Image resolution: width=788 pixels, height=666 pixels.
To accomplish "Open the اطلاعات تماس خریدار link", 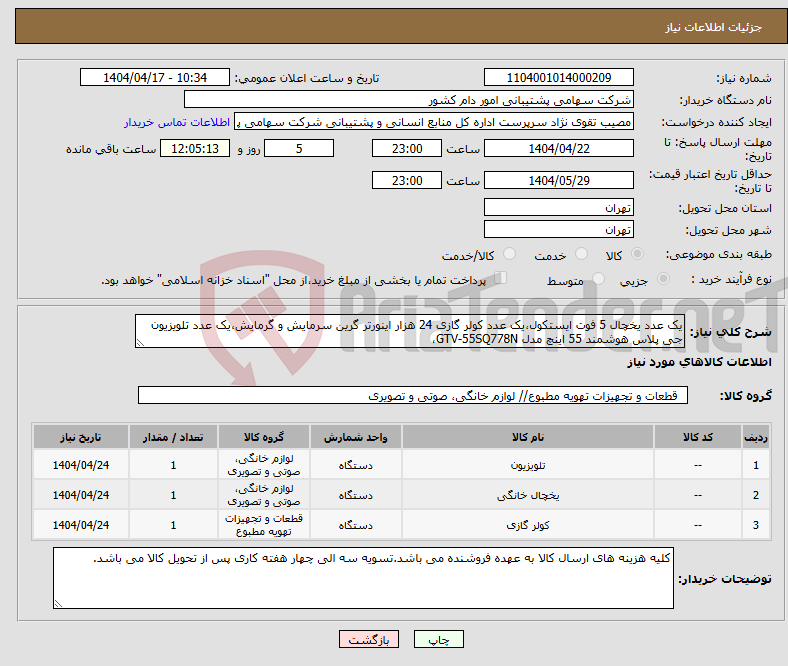I will (177, 122).
